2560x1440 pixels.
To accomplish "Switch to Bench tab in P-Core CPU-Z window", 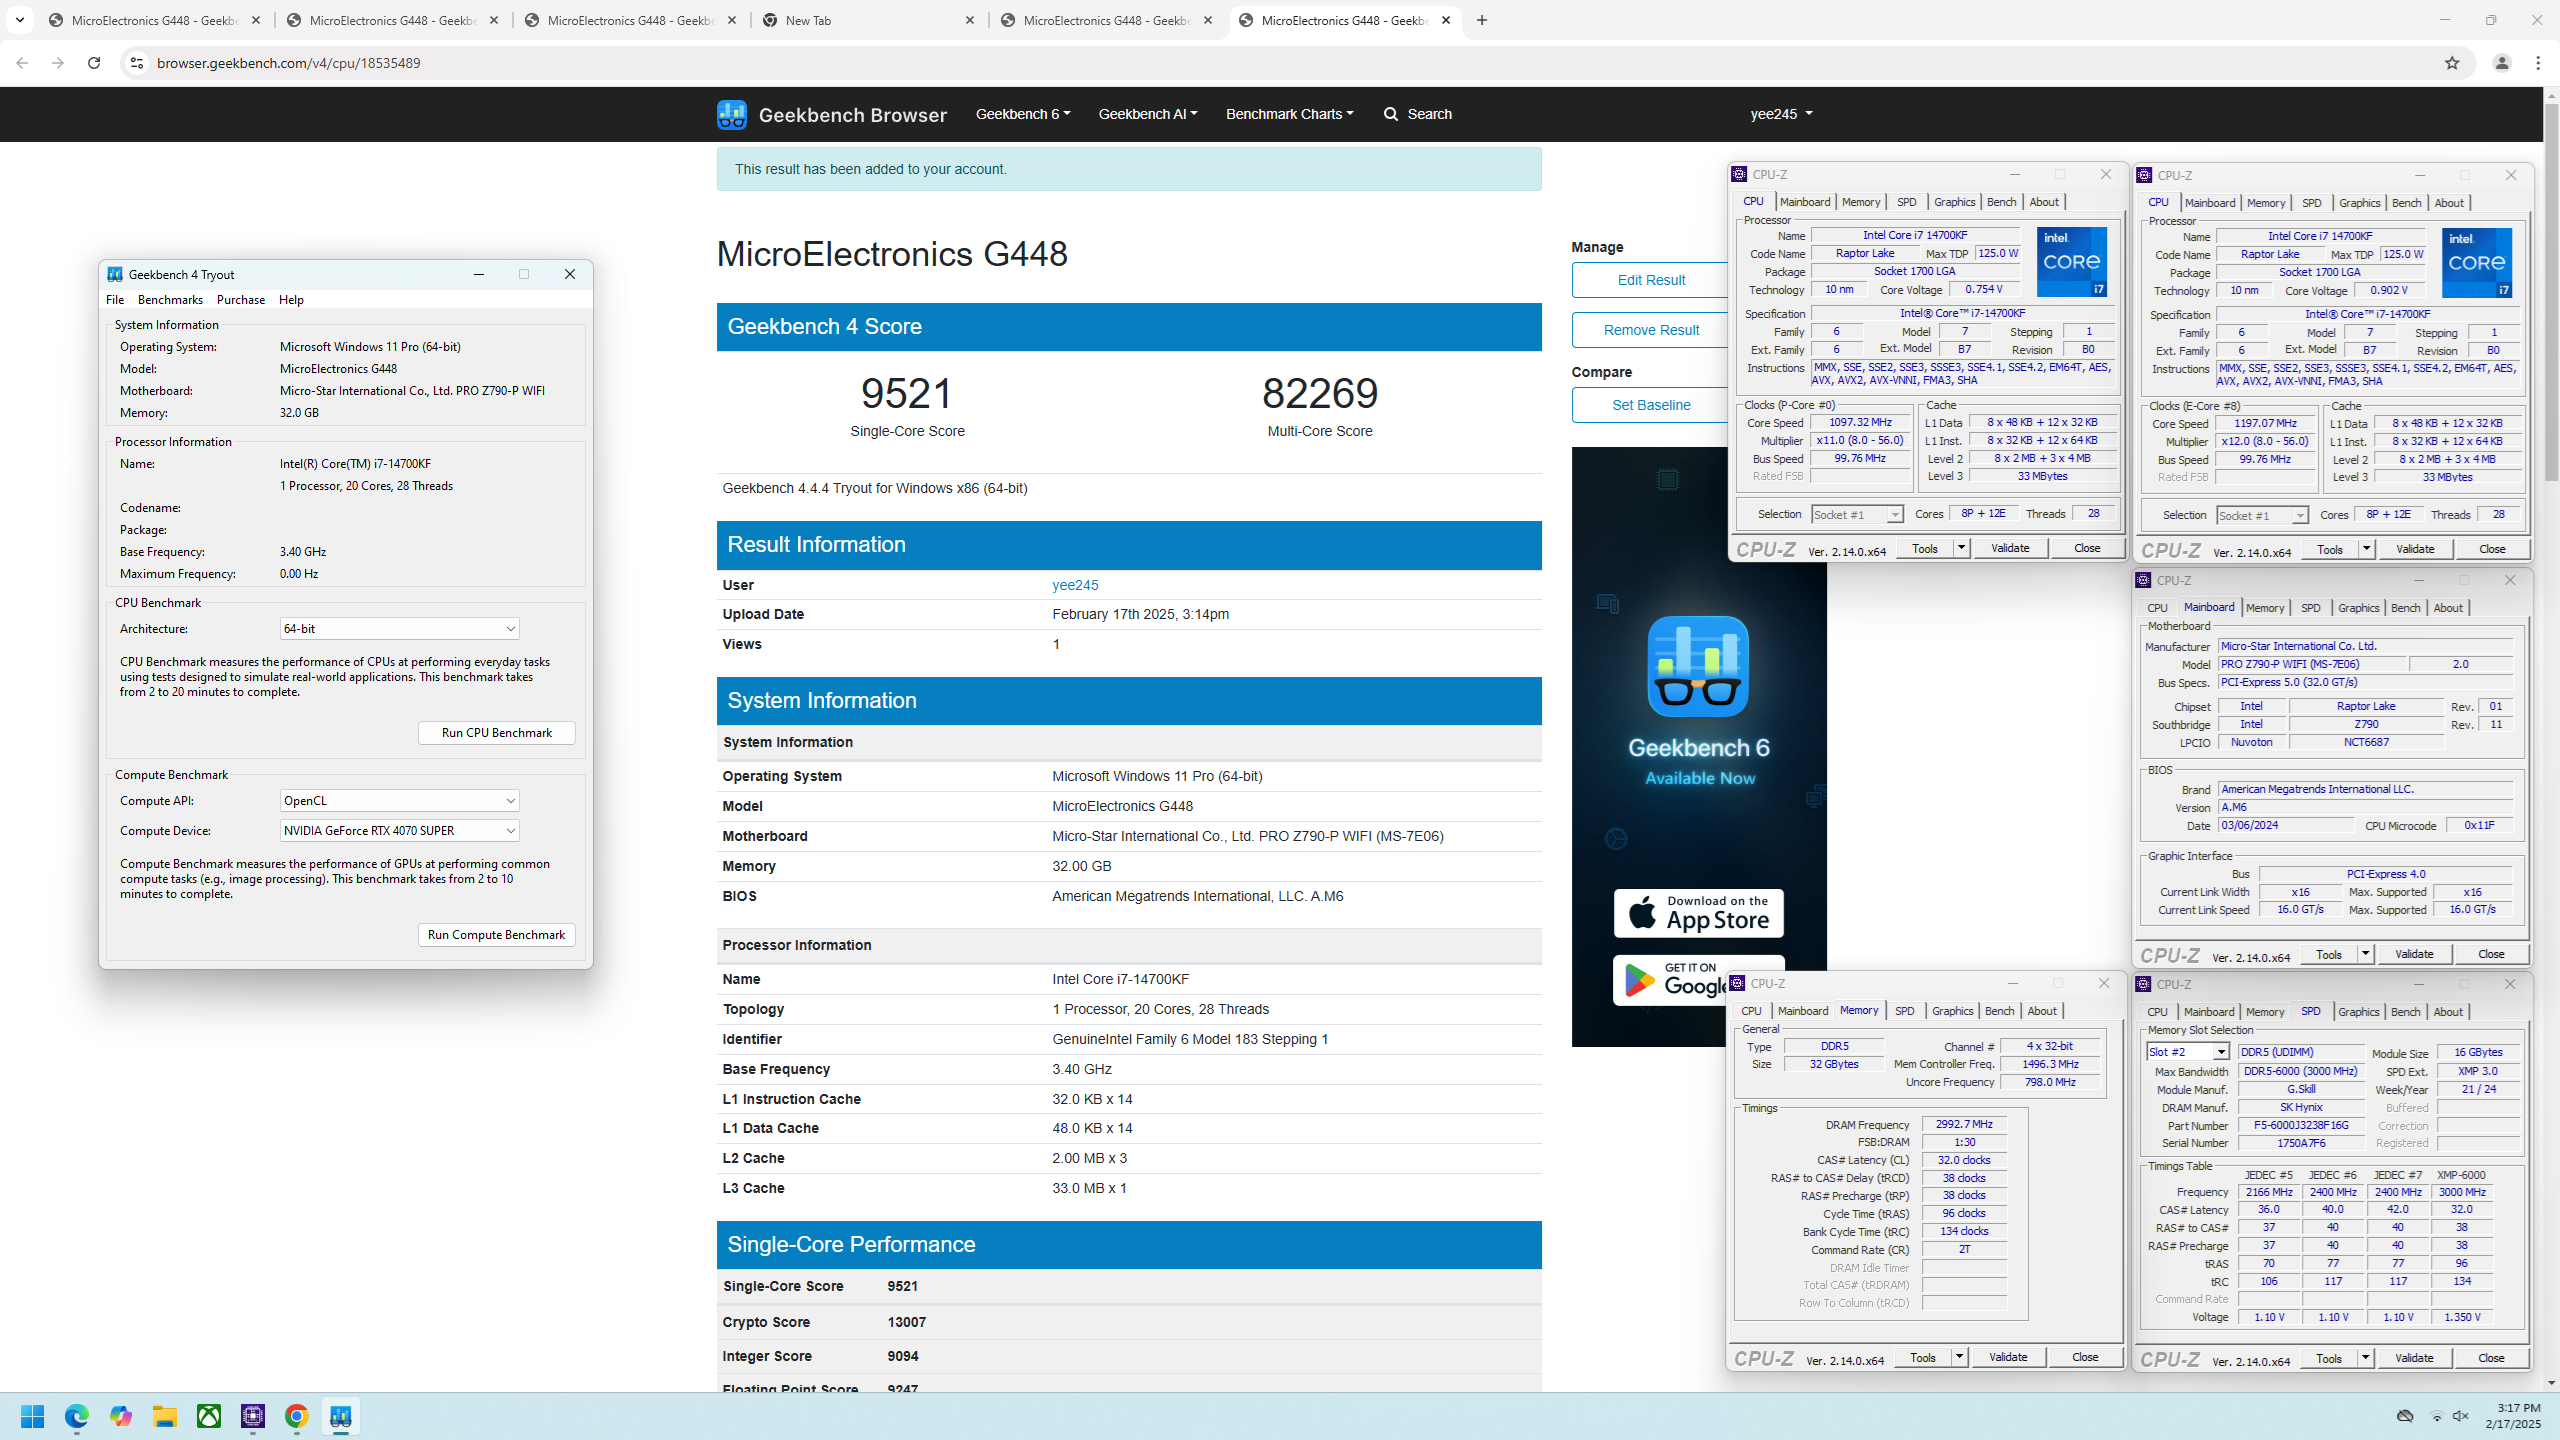I will coord(2001,202).
